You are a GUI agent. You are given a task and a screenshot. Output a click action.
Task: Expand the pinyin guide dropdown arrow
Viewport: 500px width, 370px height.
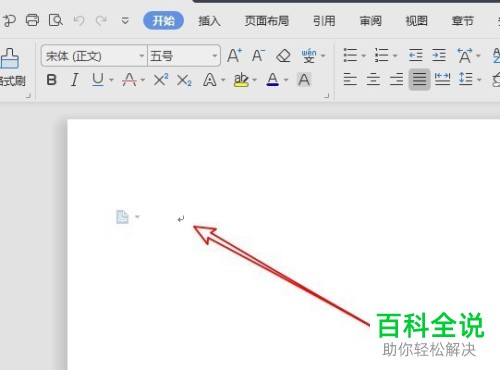[x=323, y=56]
